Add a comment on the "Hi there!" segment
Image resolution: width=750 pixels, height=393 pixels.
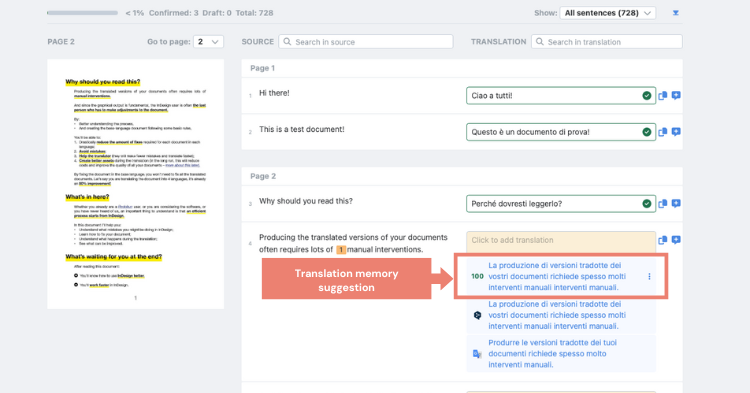point(676,96)
